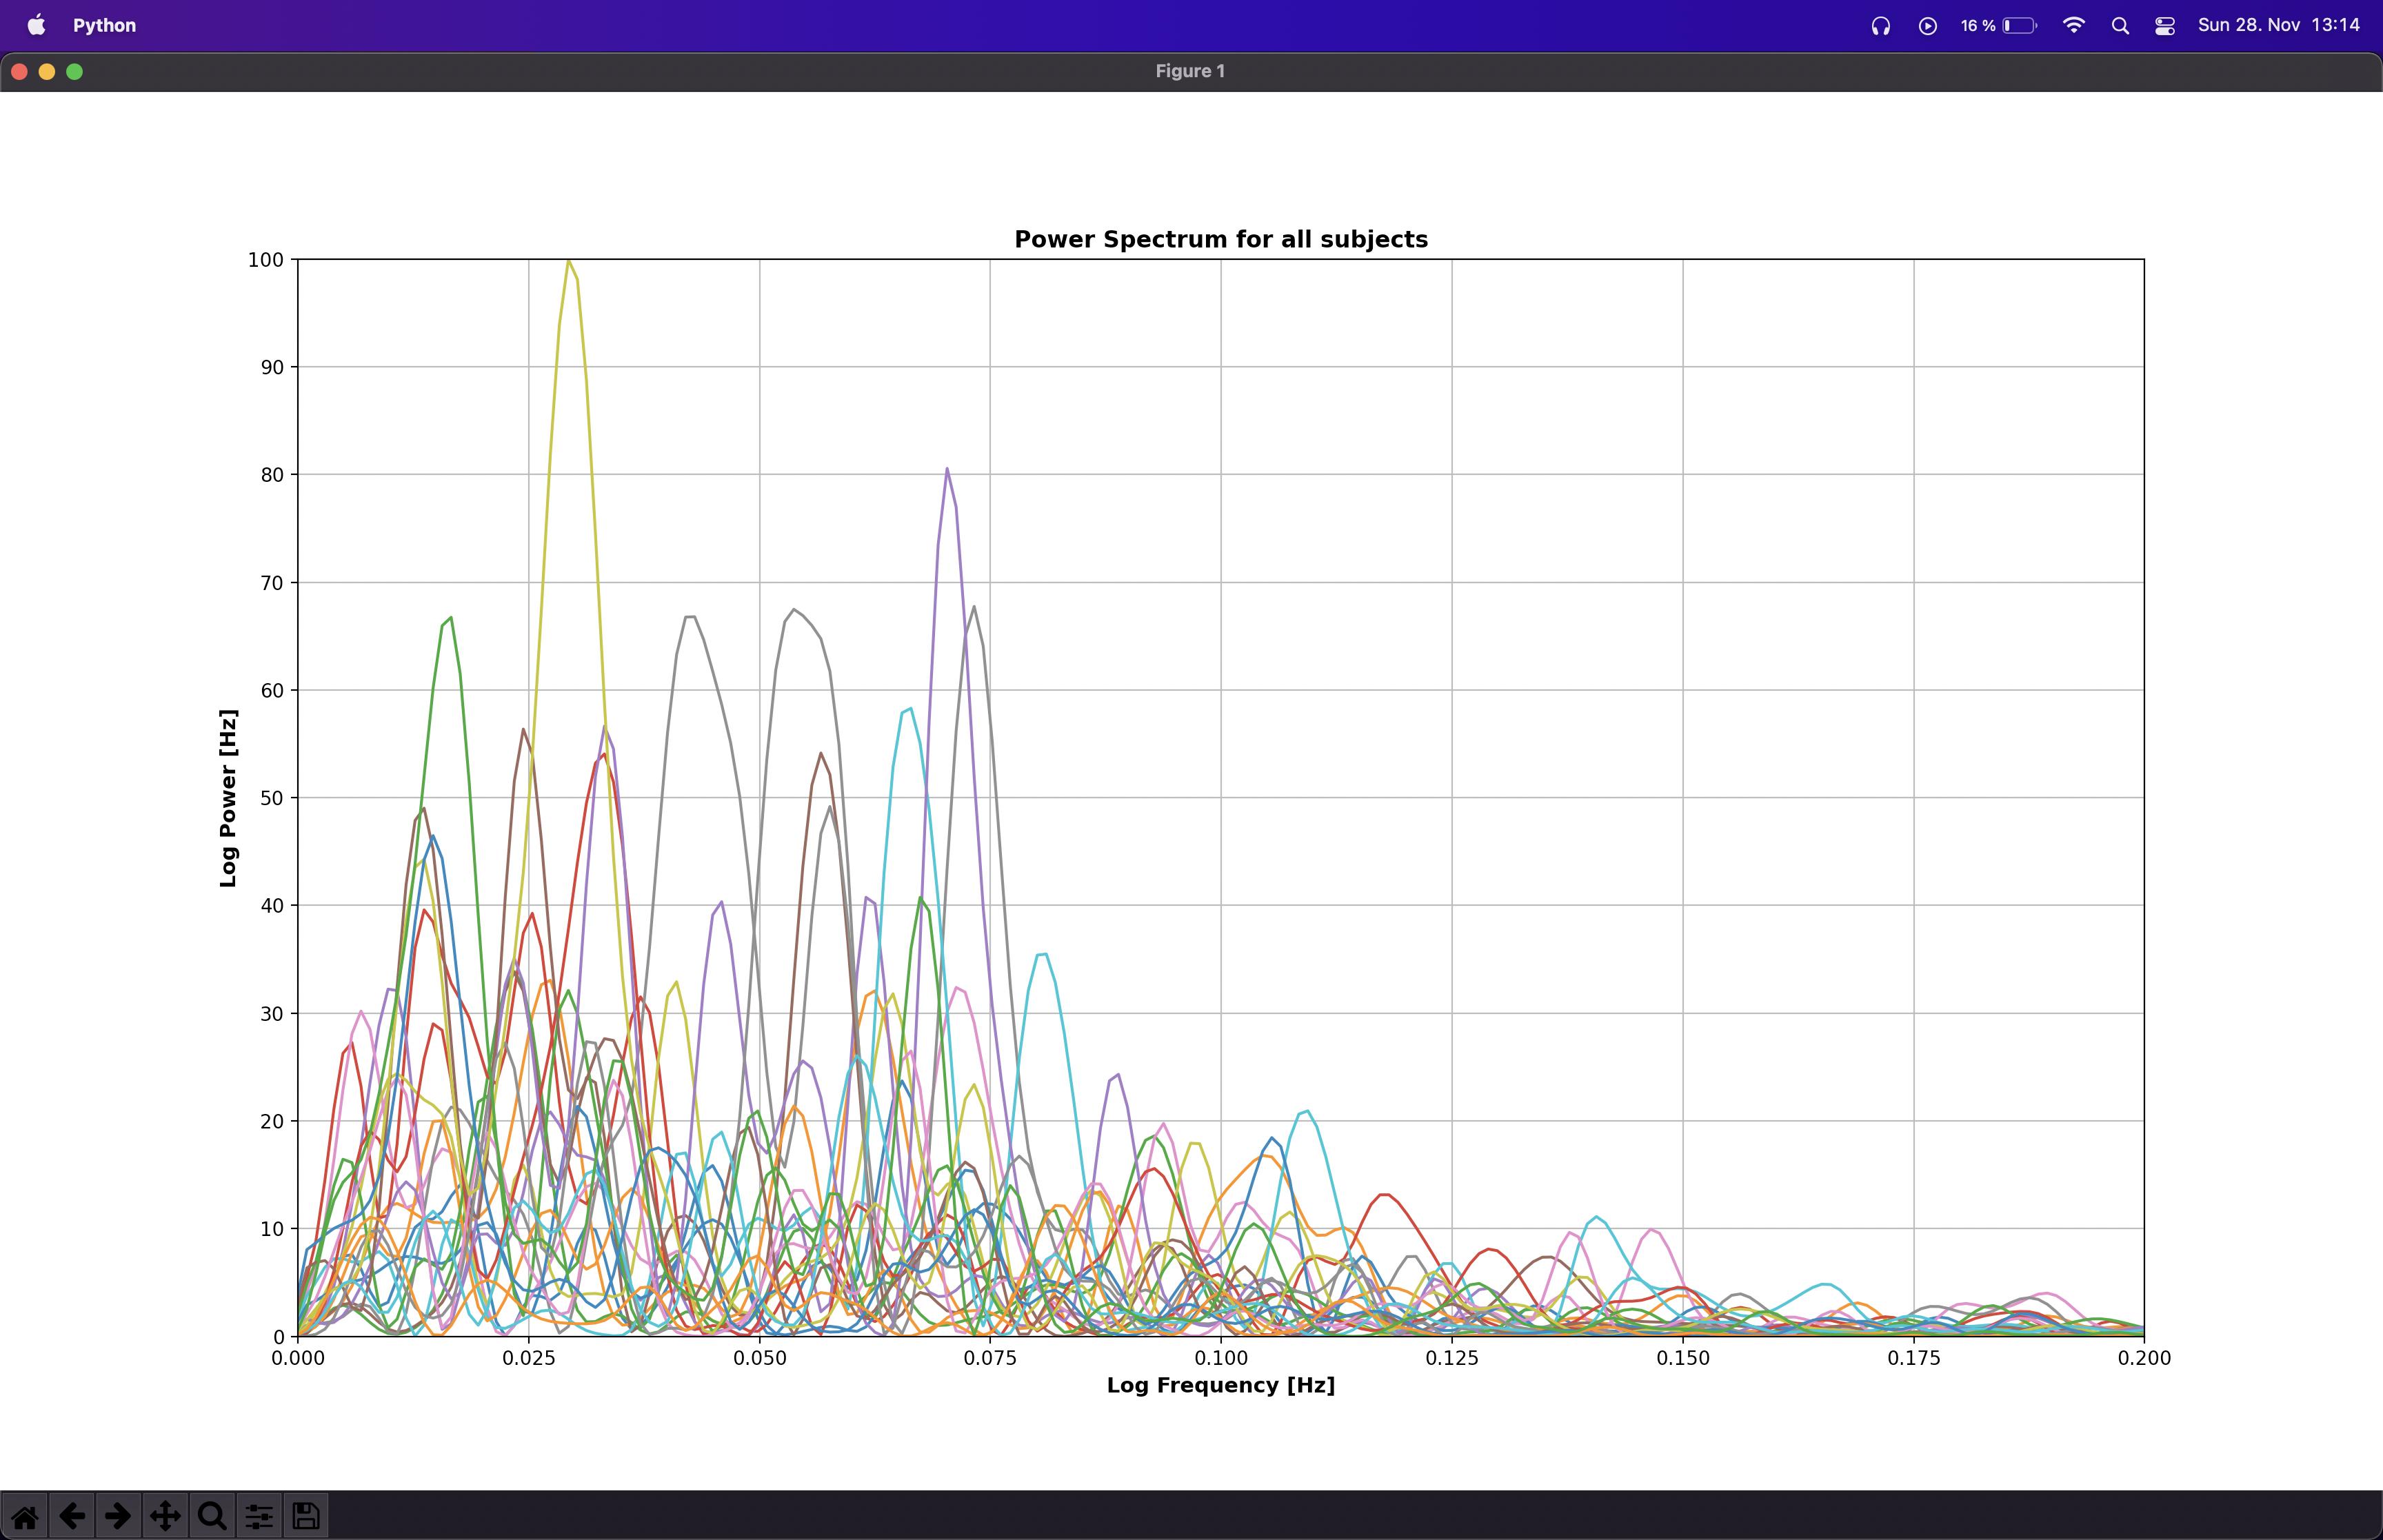Activate the Pan axes tool
This screenshot has width=2383, height=1540.
(x=165, y=1516)
